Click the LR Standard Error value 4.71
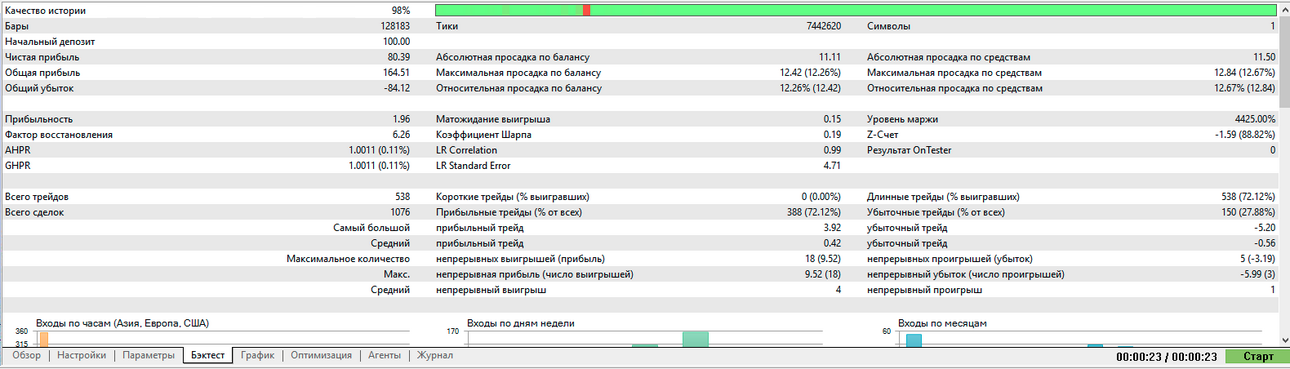The image size is (1290, 369). (x=831, y=165)
